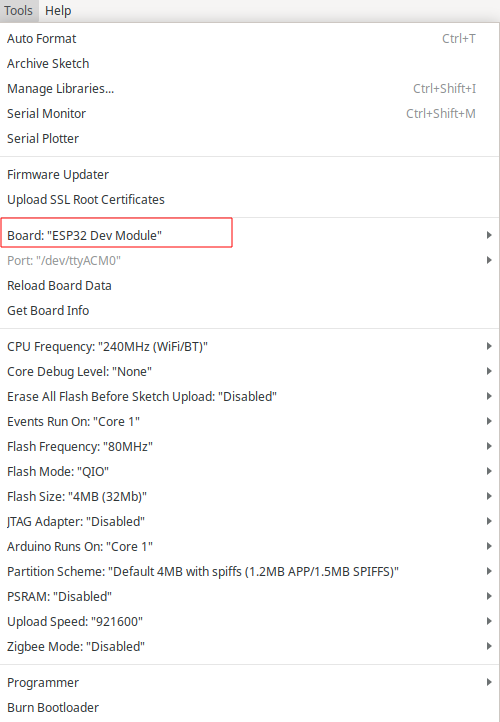
Task: Choose Get Board Info
Action: coord(250,310)
